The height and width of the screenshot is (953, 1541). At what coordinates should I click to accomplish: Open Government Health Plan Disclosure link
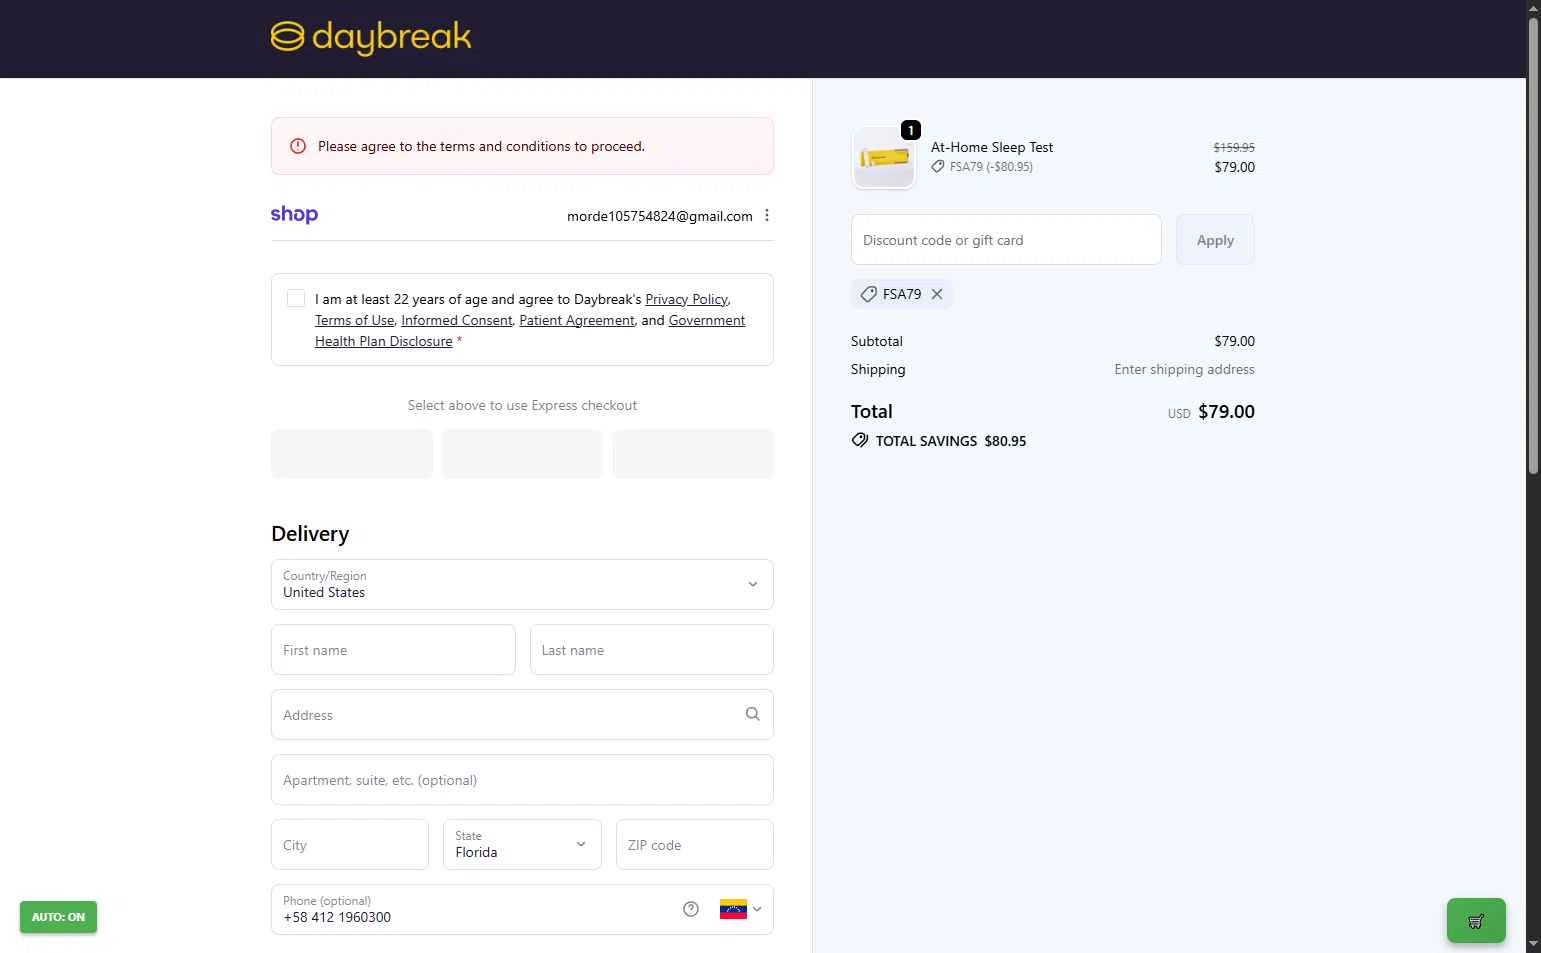tap(530, 331)
